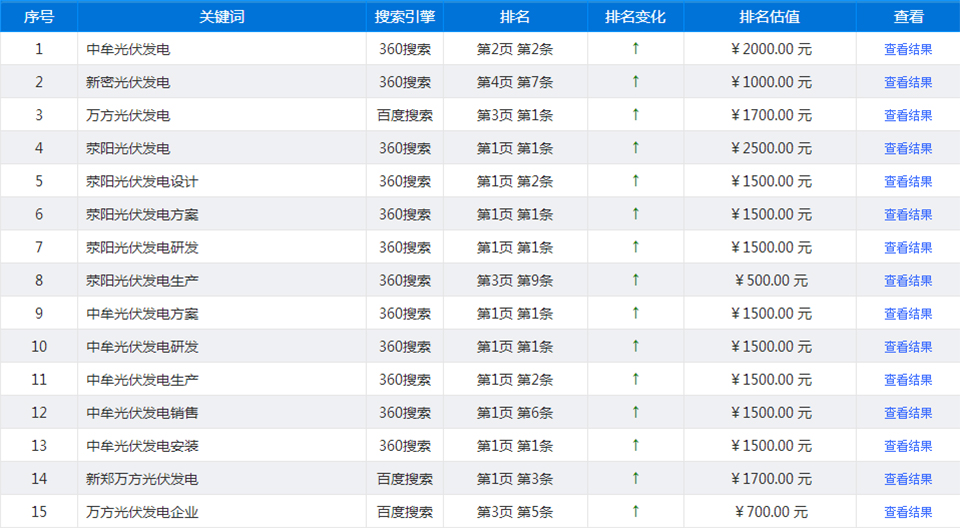The image size is (960, 528).
Task: View results for 荥阳光伏发电方案
Action: click(x=908, y=214)
